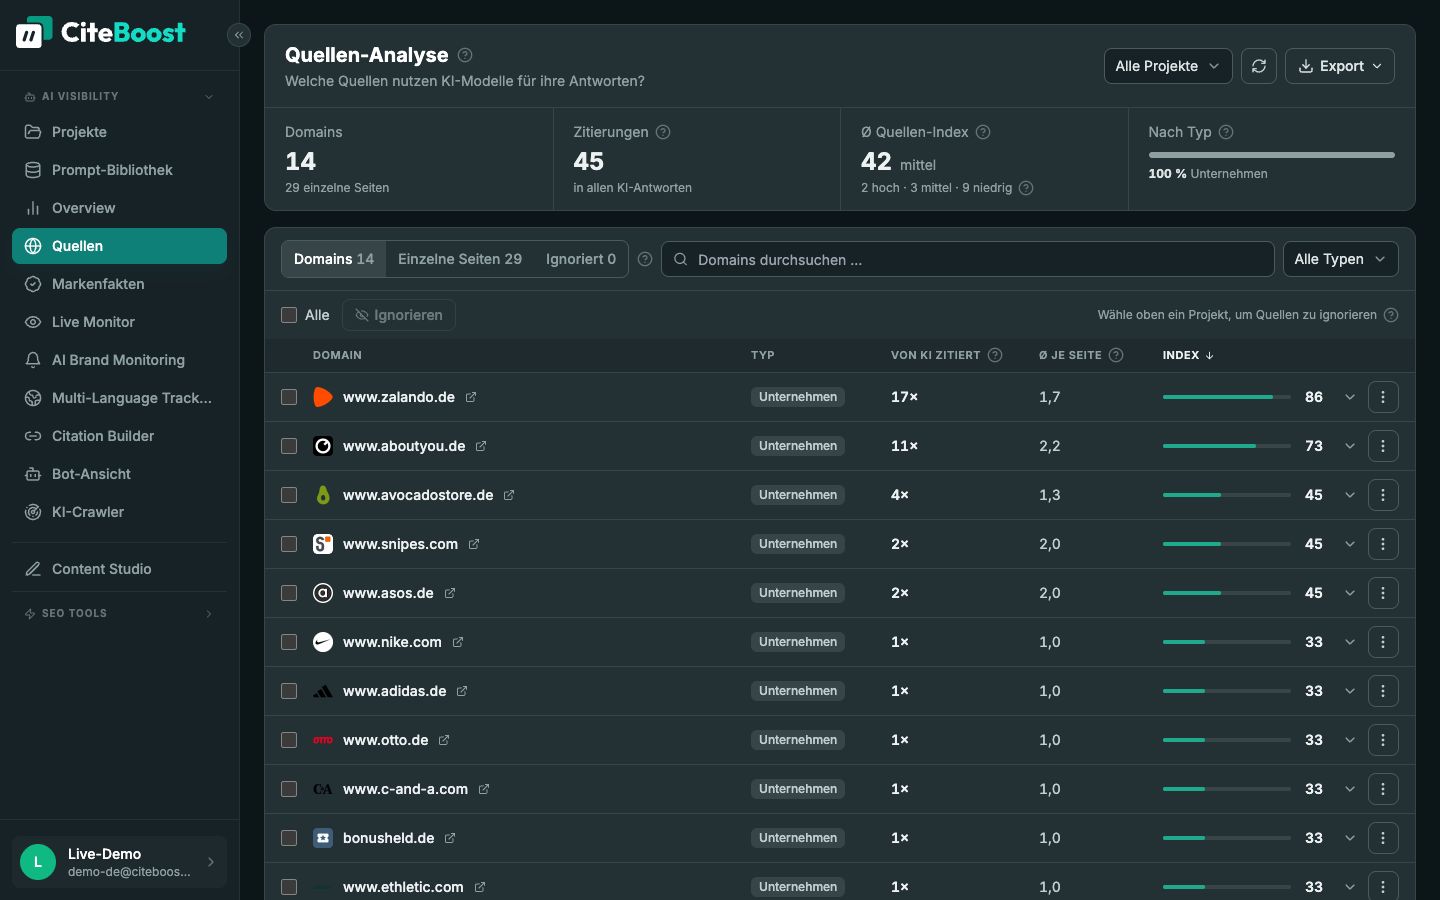Click the Nach Typ distribution bar
Image resolution: width=1440 pixels, height=900 pixels.
click(x=1271, y=155)
